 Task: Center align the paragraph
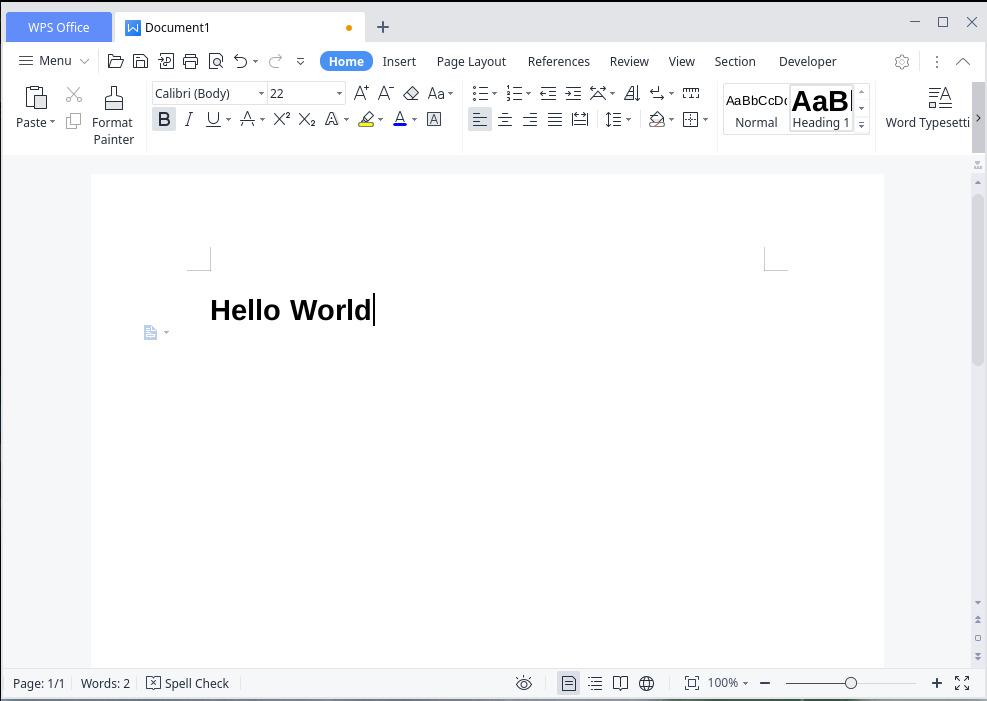[505, 119]
